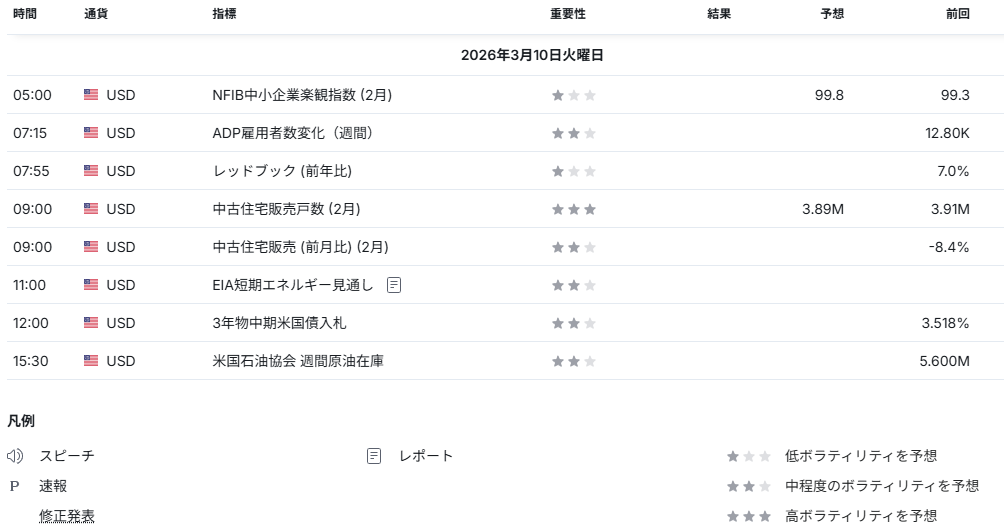Click the three-star rating for 中古住宅販売戸数
Viewport: 1004px width, 529px height.
pyautogui.click(x=573, y=209)
